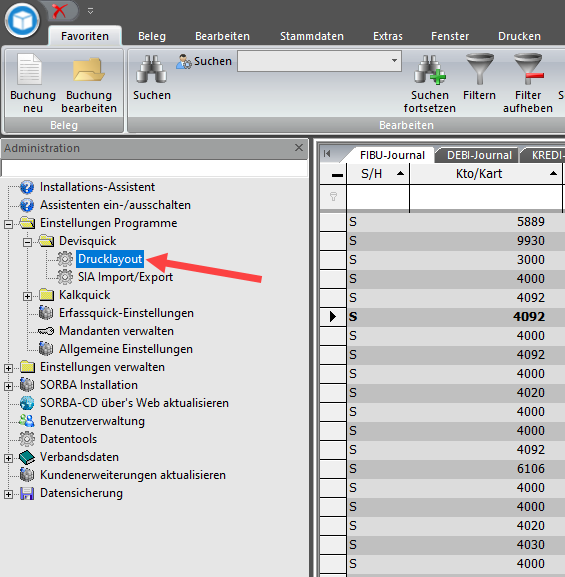Screen dimensions: 565x577
Task: Click the red X quick access icon
Action: [59, 11]
